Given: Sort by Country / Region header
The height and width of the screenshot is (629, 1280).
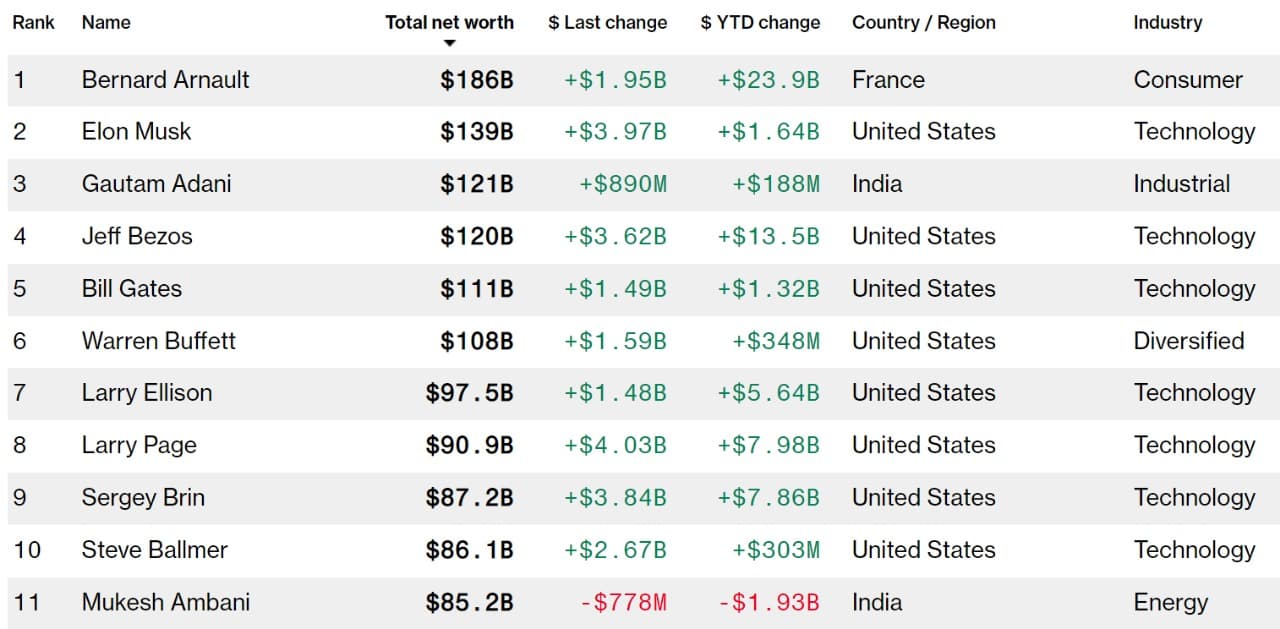Looking at the screenshot, I should click(923, 22).
